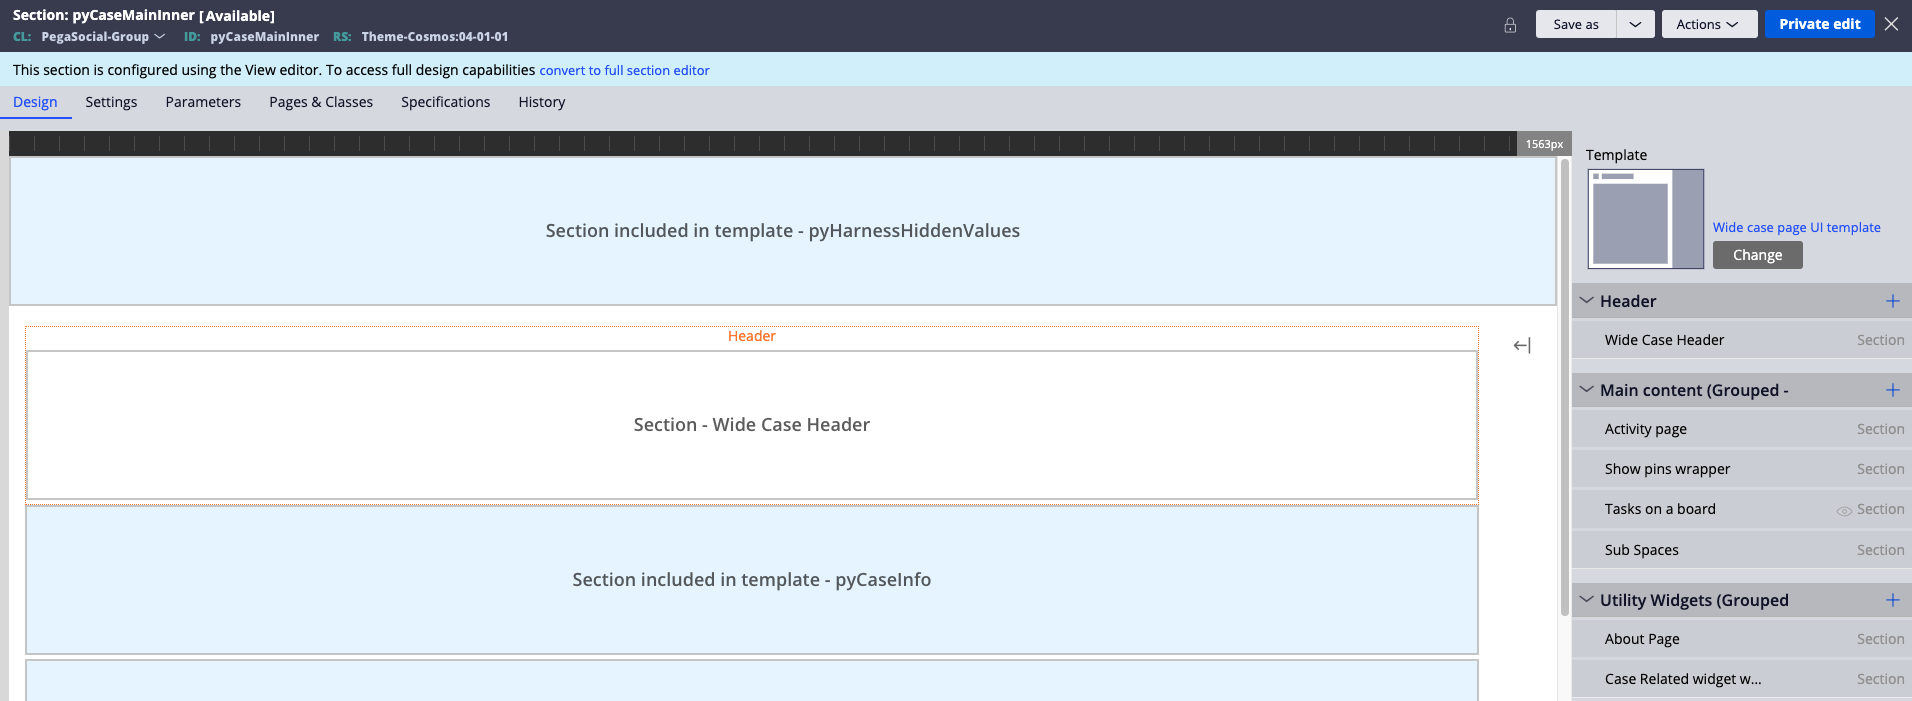The image size is (1912, 701).
Task: Switch to the Settings tab
Action: pos(111,102)
